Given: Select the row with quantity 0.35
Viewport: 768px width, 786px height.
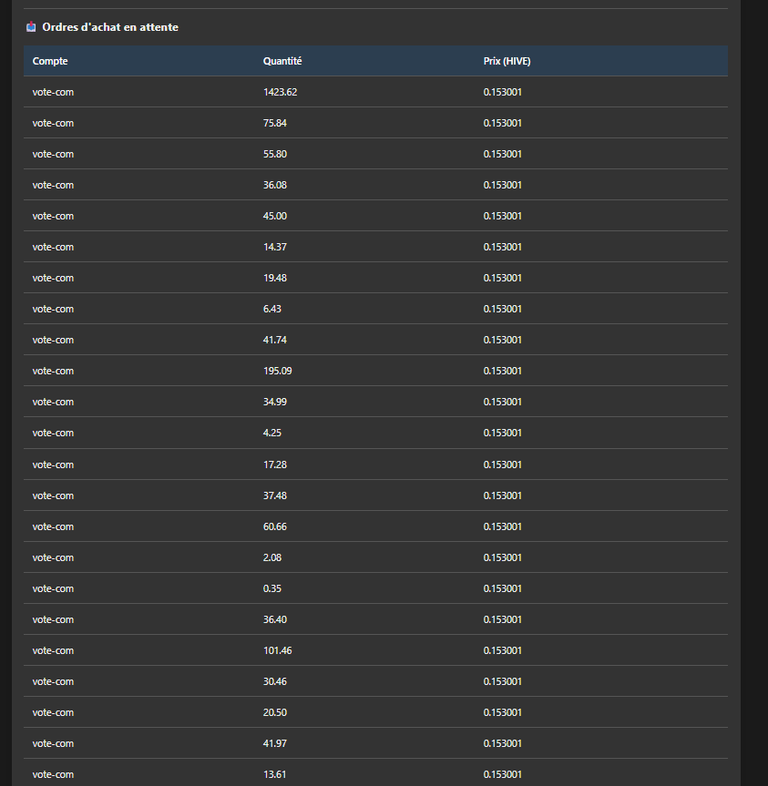Looking at the screenshot, I should pos(375,589).
